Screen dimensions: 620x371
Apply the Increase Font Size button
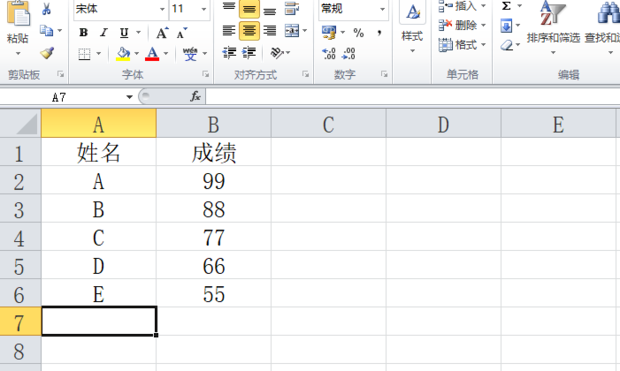pyautogui.click(x=162, y=33)
